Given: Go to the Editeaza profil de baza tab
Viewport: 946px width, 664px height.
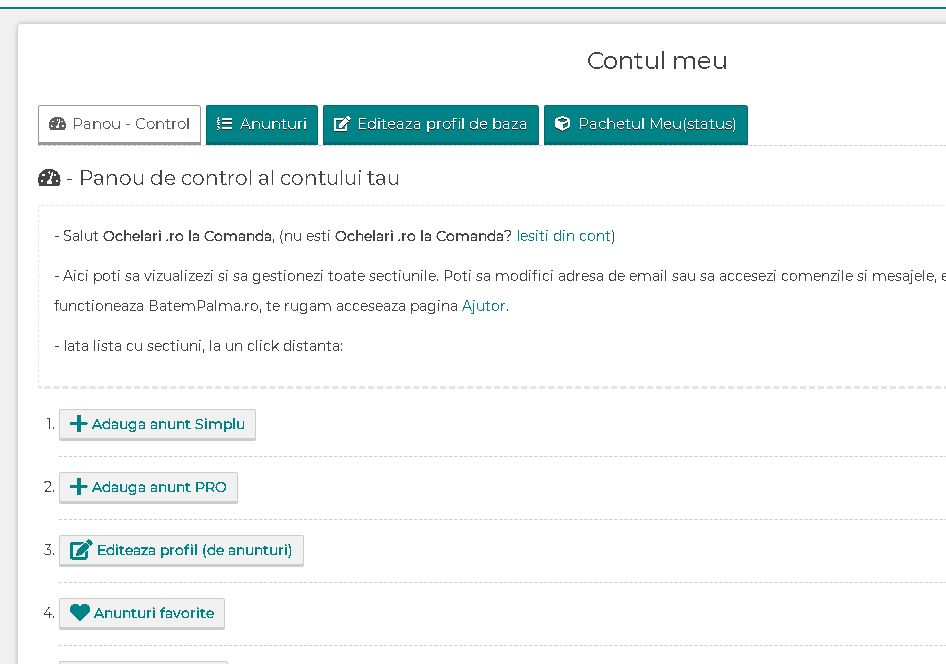Looking at the screenshot, I should pos(431,124).
